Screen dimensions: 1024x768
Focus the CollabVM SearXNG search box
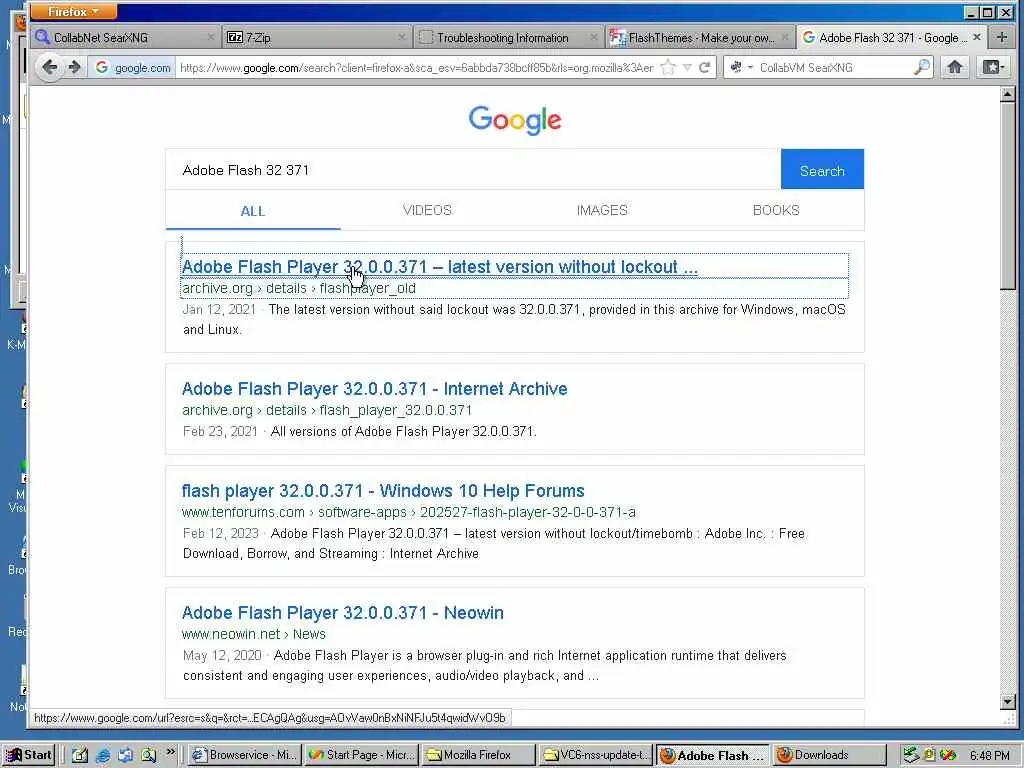pos(833,67)
